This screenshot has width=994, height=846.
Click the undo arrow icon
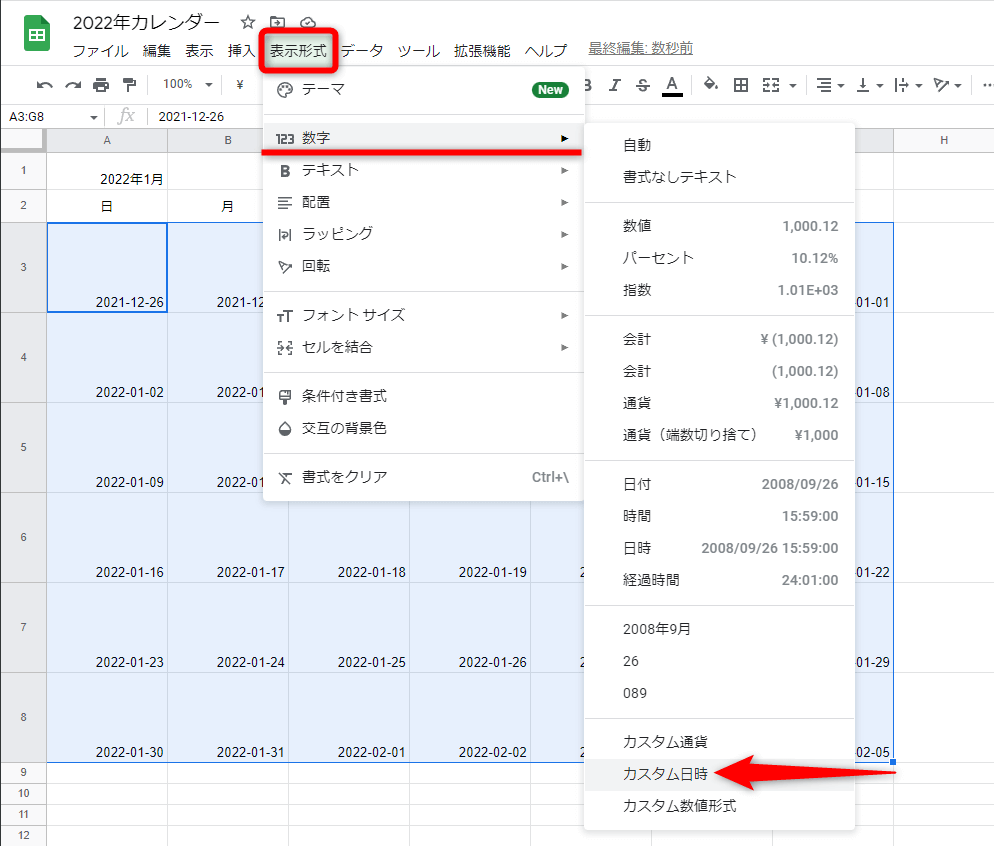(44, 85)
